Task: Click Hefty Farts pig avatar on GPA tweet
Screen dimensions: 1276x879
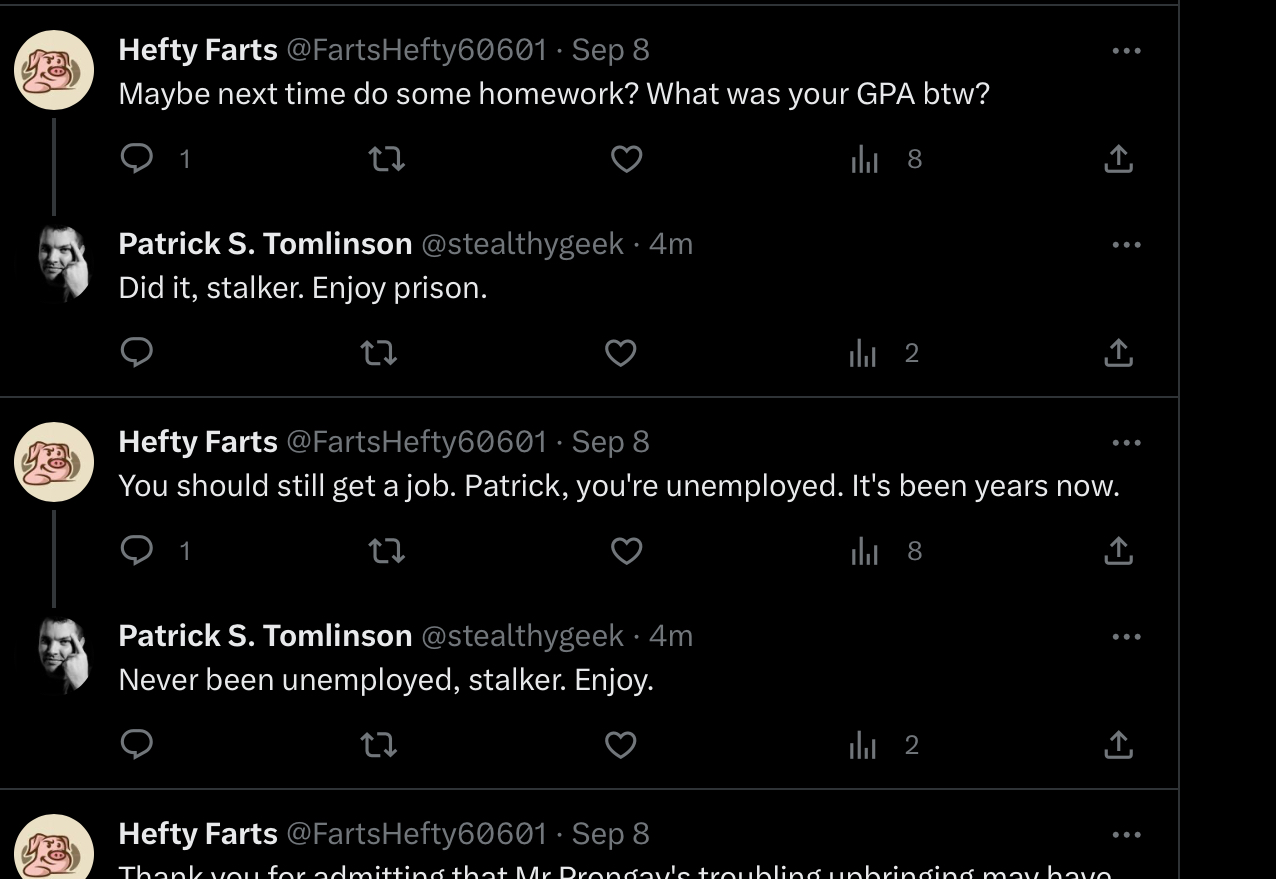Action: [x=54, y=69]
